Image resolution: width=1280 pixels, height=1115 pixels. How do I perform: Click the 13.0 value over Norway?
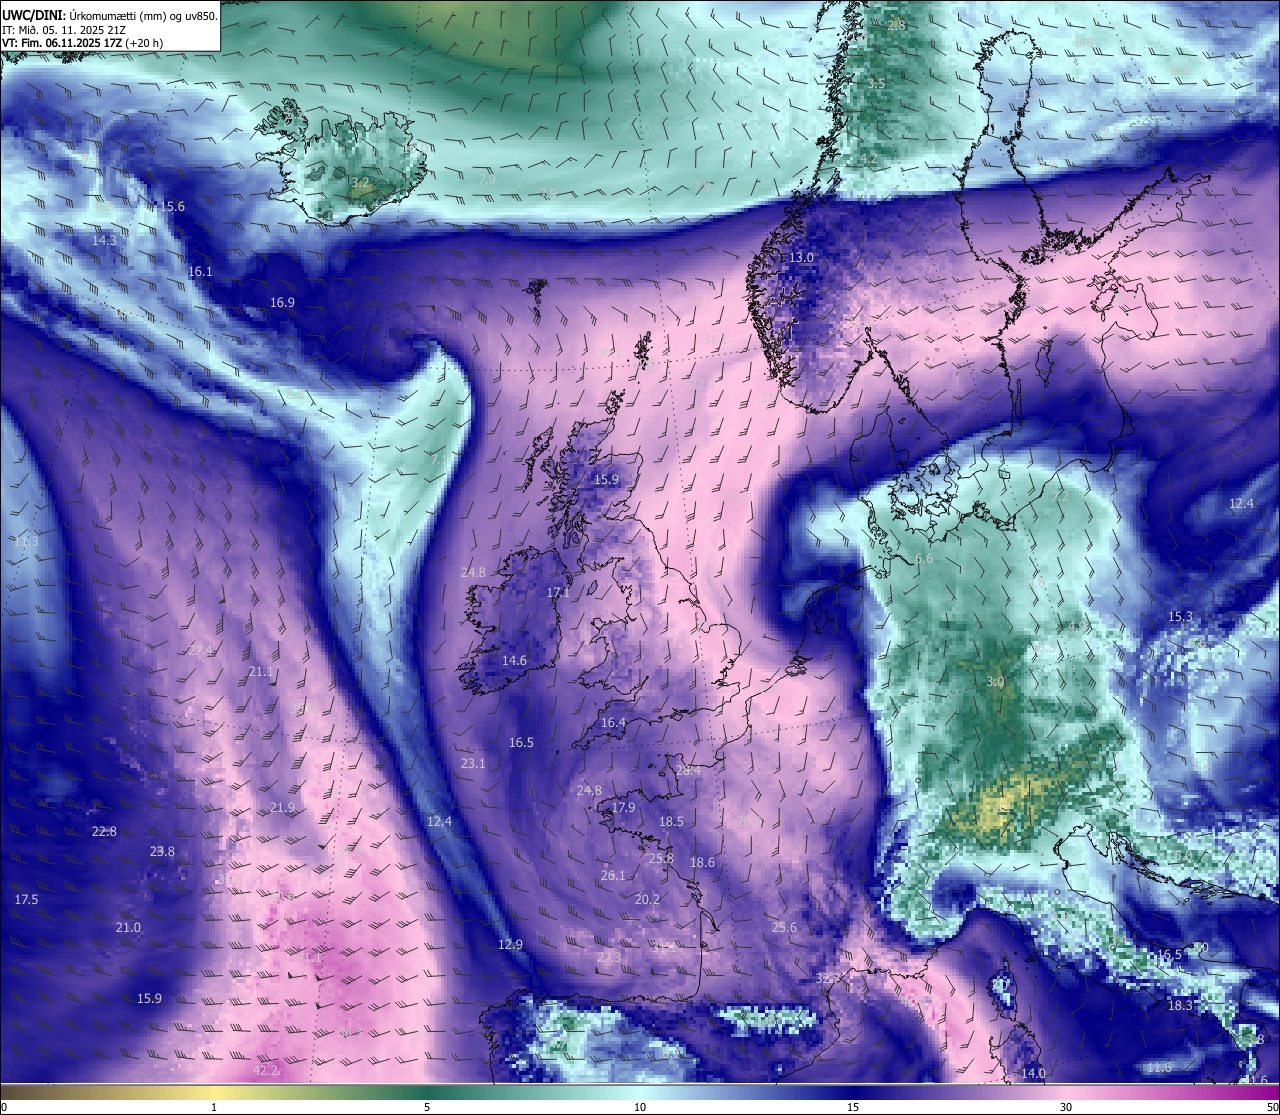[802, 258]
